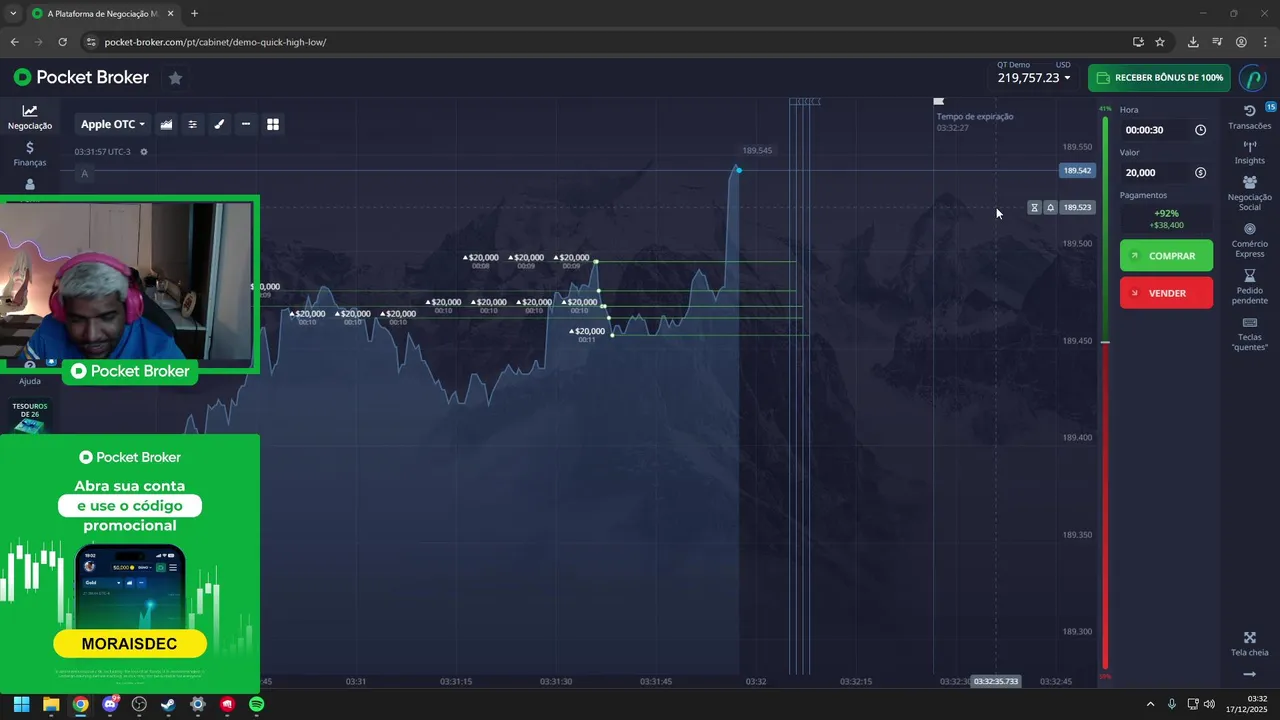Open Steam from the taskbar
Viewport: 1280px width, 720px height.
(x=168, y=704)
